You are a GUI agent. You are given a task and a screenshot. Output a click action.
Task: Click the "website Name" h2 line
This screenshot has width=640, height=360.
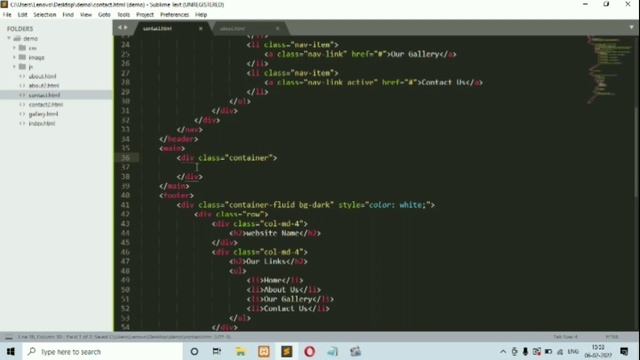(275, 233)
